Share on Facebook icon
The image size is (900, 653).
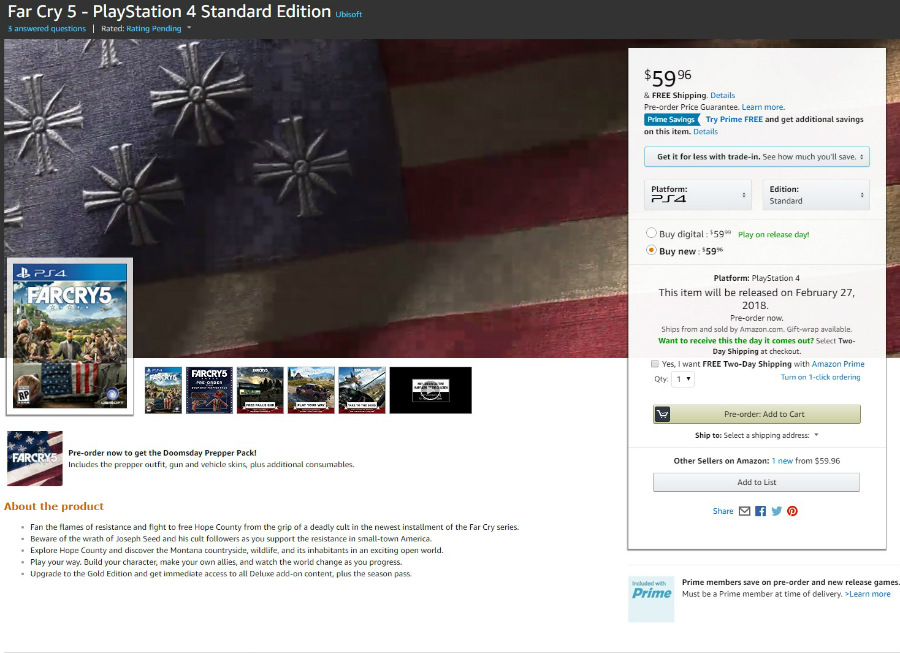(761, 511)
